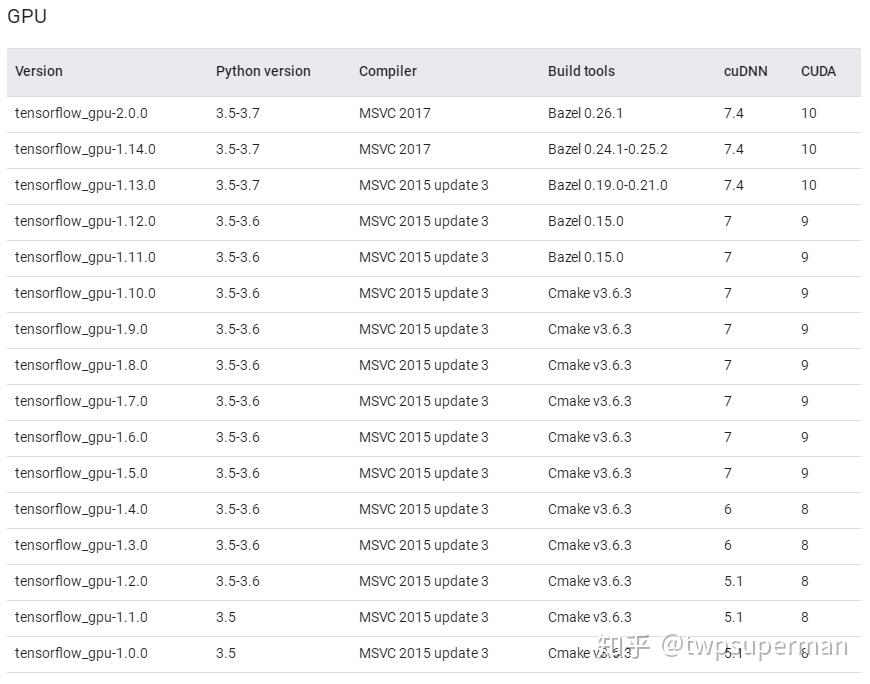
Task: Click the Python version column header
Action: pos(263,71)
